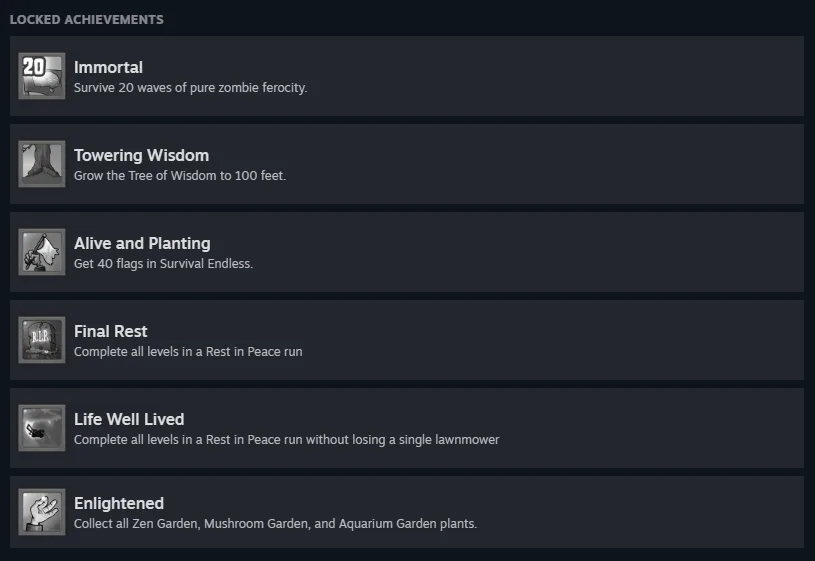Click the Alive and Planting flag icon
This screenshot has width=815, height=561.
pyautogui.click(x=41, y=252)
